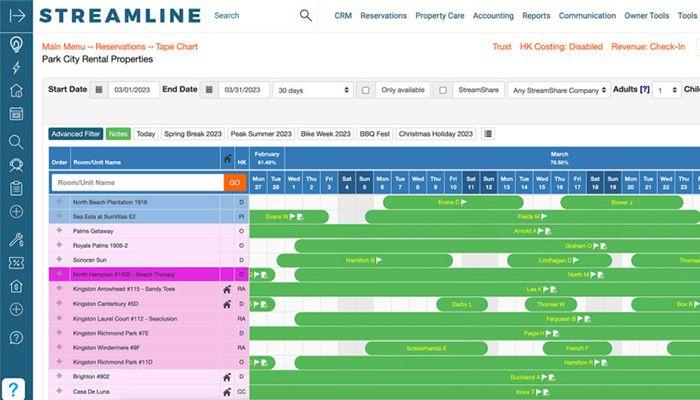Click move handle on Sonoran Sun row
This screenshot has width=700, height=400.
[x=59, y=259]
